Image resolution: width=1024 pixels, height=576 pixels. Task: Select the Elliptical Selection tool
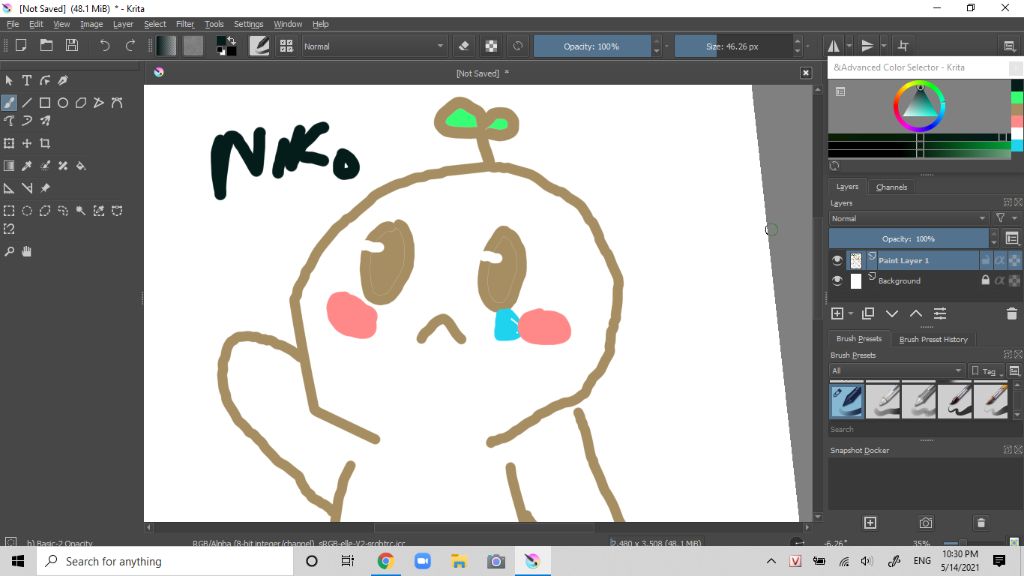(x=27, y=211)
